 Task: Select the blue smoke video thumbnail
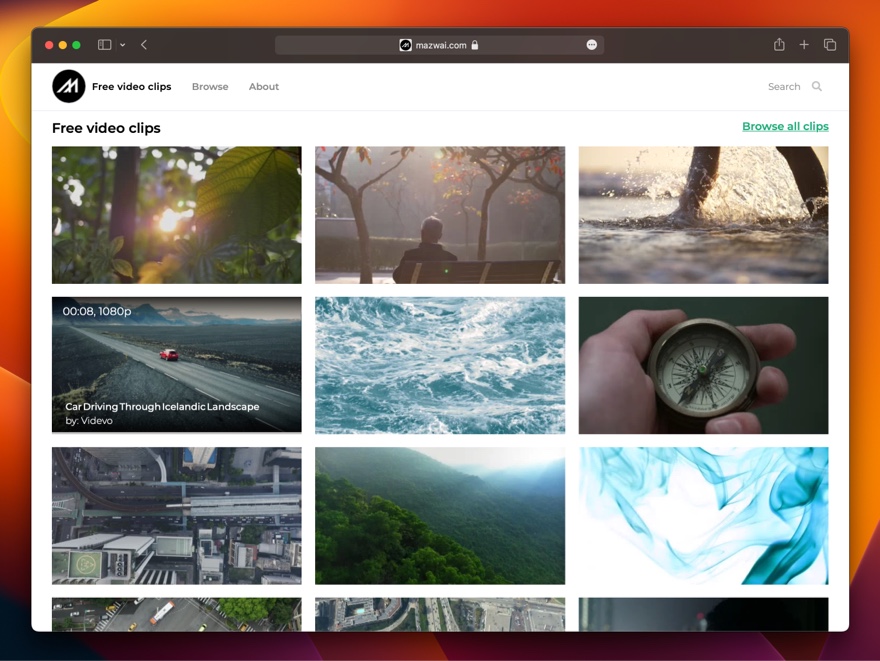point(703,515)
